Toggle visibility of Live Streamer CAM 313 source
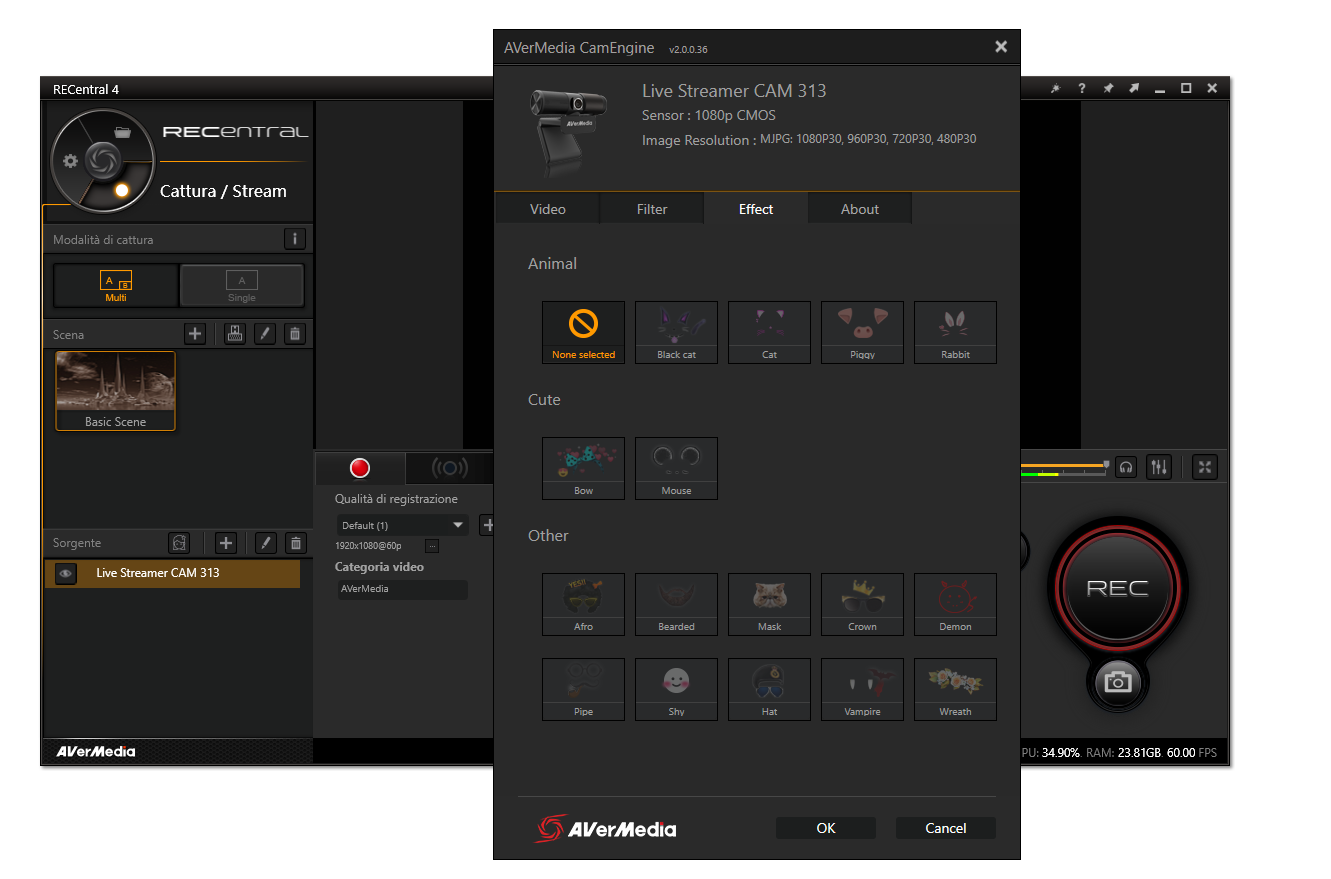The height and width of the screenshot is (879, 1331). 66,573
